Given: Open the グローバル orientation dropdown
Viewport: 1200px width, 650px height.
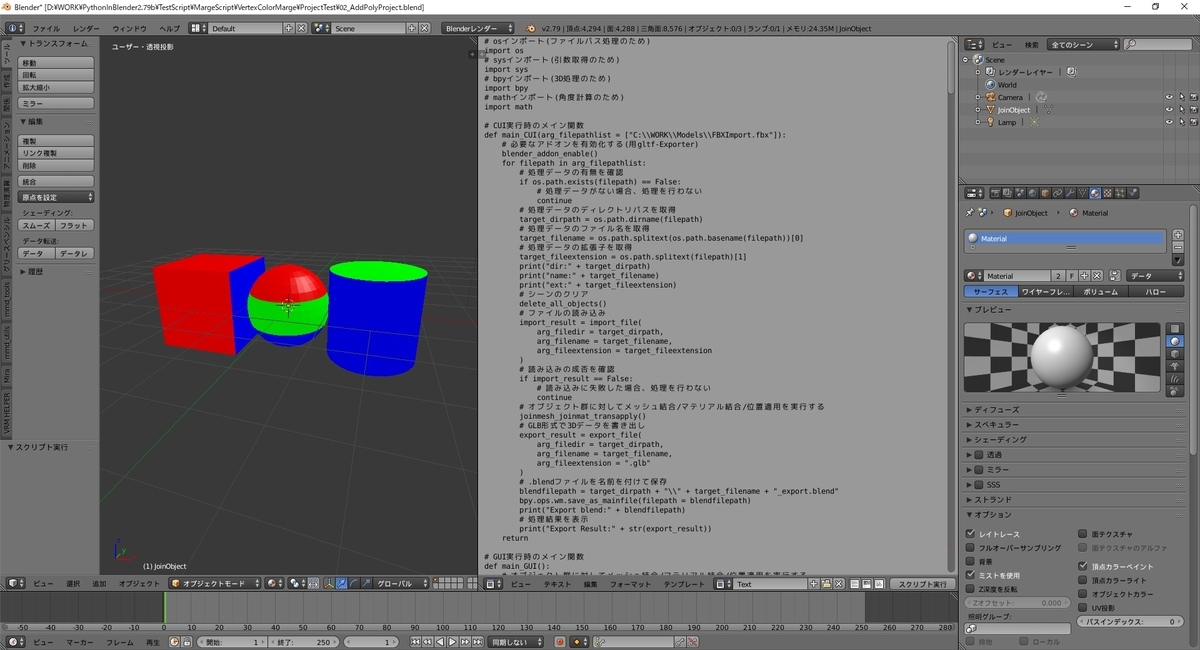Looking at the screenshot, I should [x=400, y=583].
